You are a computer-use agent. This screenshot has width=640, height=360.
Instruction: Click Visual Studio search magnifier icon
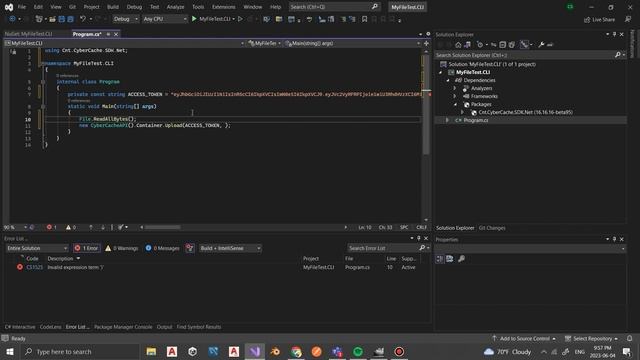374,7
